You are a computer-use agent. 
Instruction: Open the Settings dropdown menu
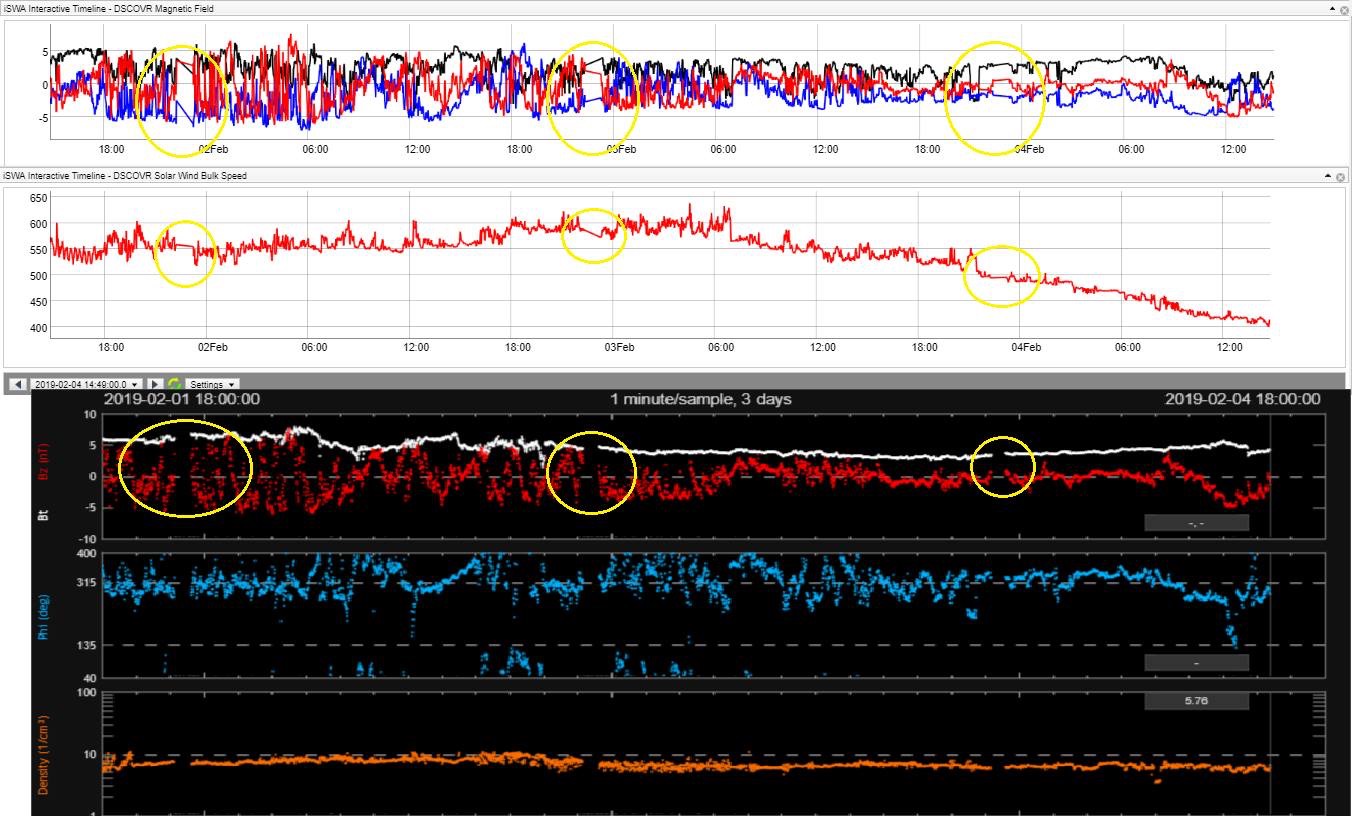pyautogui.click(x=213, y=384)
